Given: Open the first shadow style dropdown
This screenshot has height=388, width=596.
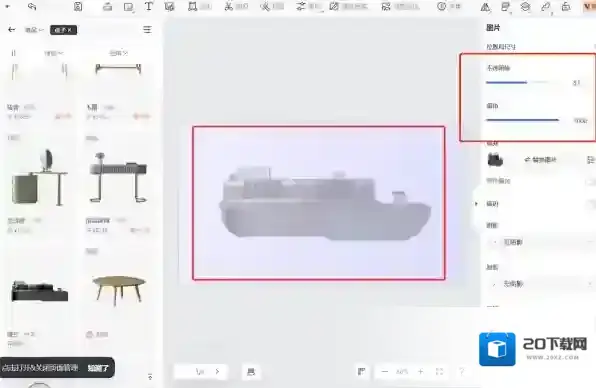Looking at the screenshot, I should click(x=540, y=242).
